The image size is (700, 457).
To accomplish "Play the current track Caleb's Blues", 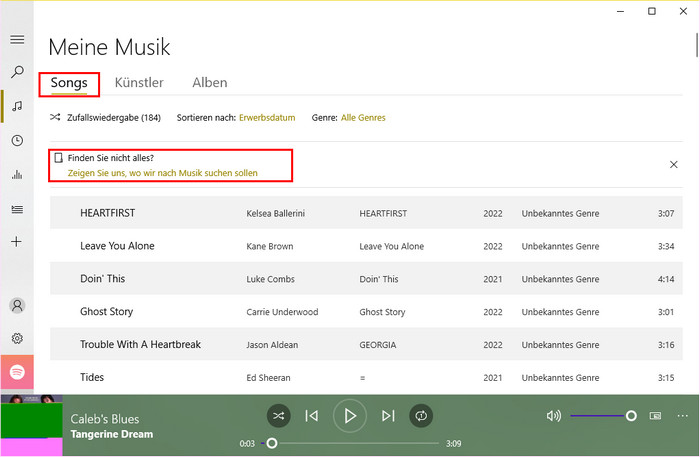I will coord(350,416).
